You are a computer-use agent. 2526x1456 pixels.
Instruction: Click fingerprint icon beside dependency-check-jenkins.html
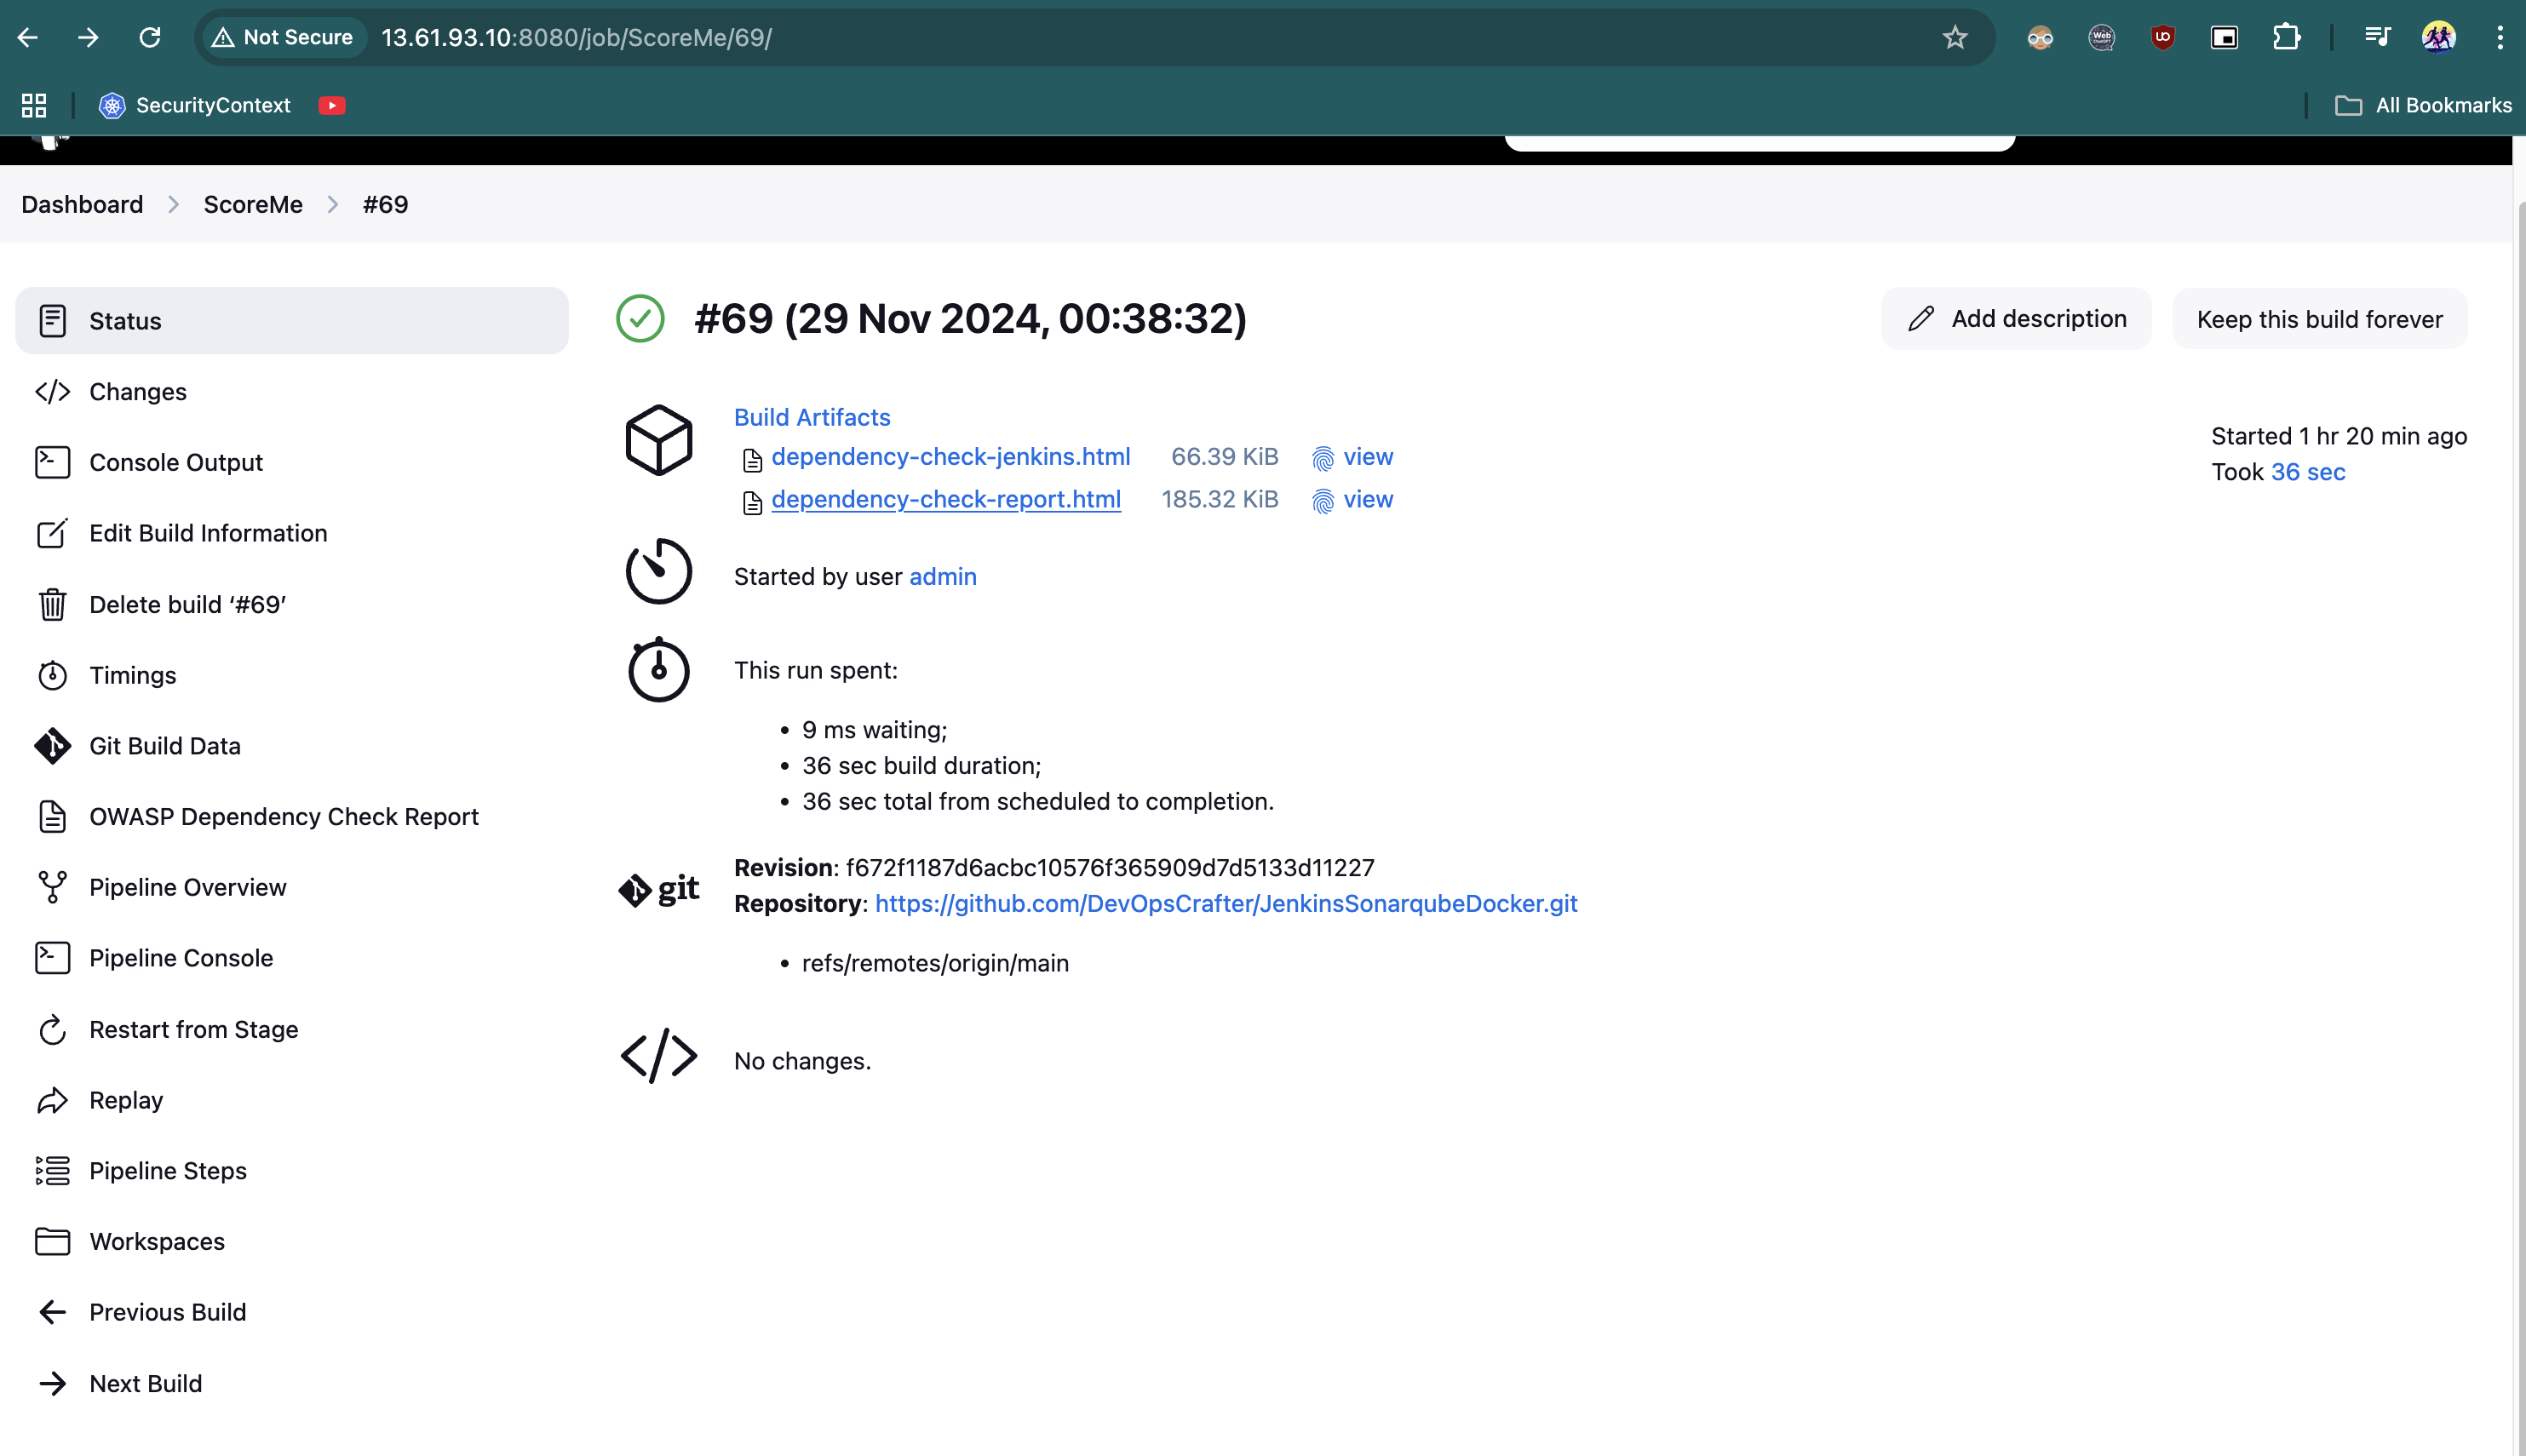coord(1322,458)
